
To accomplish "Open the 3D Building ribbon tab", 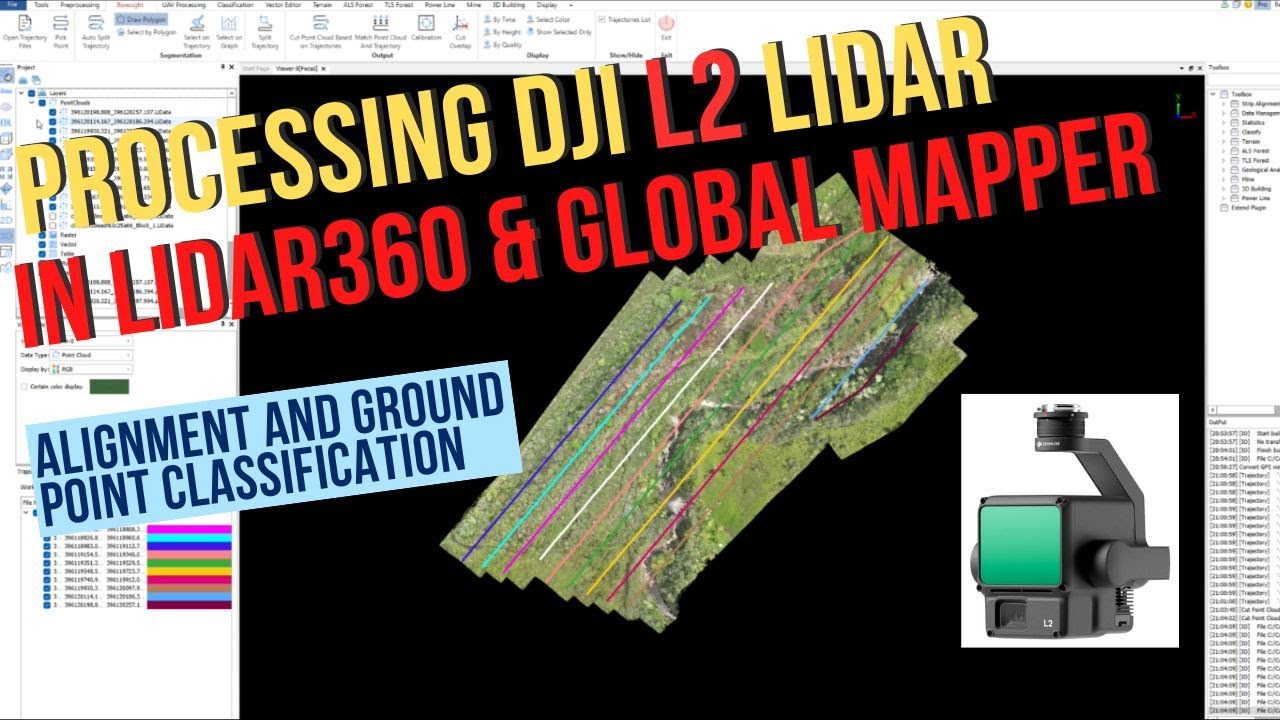I will (511, 5).
